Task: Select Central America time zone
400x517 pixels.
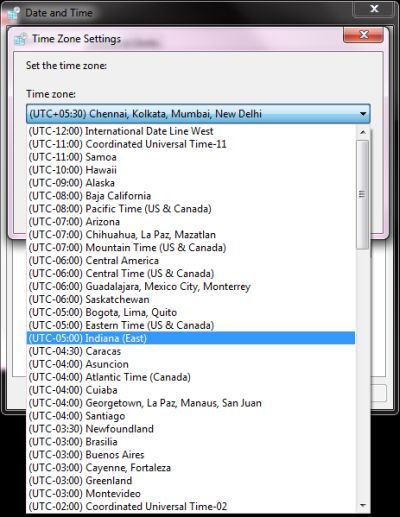Action: click(x=191, y=261)
